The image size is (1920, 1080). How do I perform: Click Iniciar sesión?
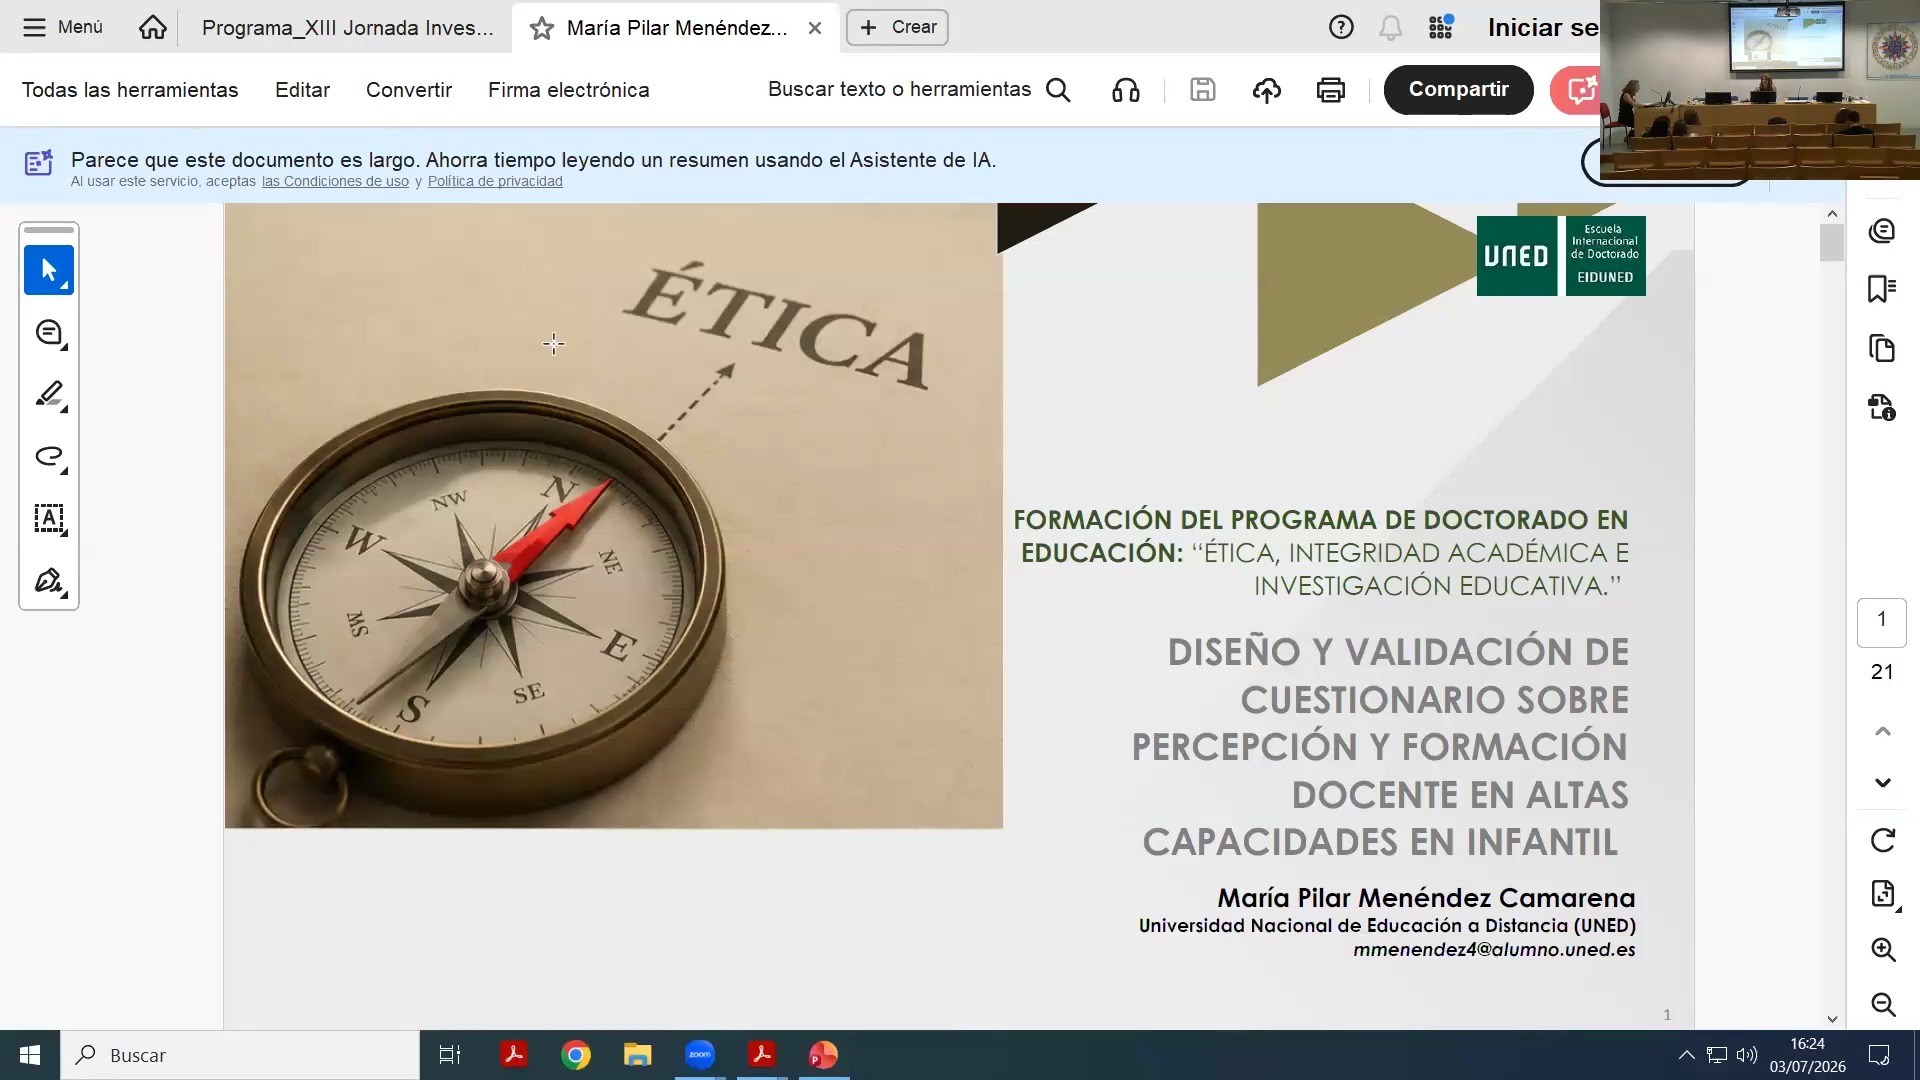coord(1543,27)
